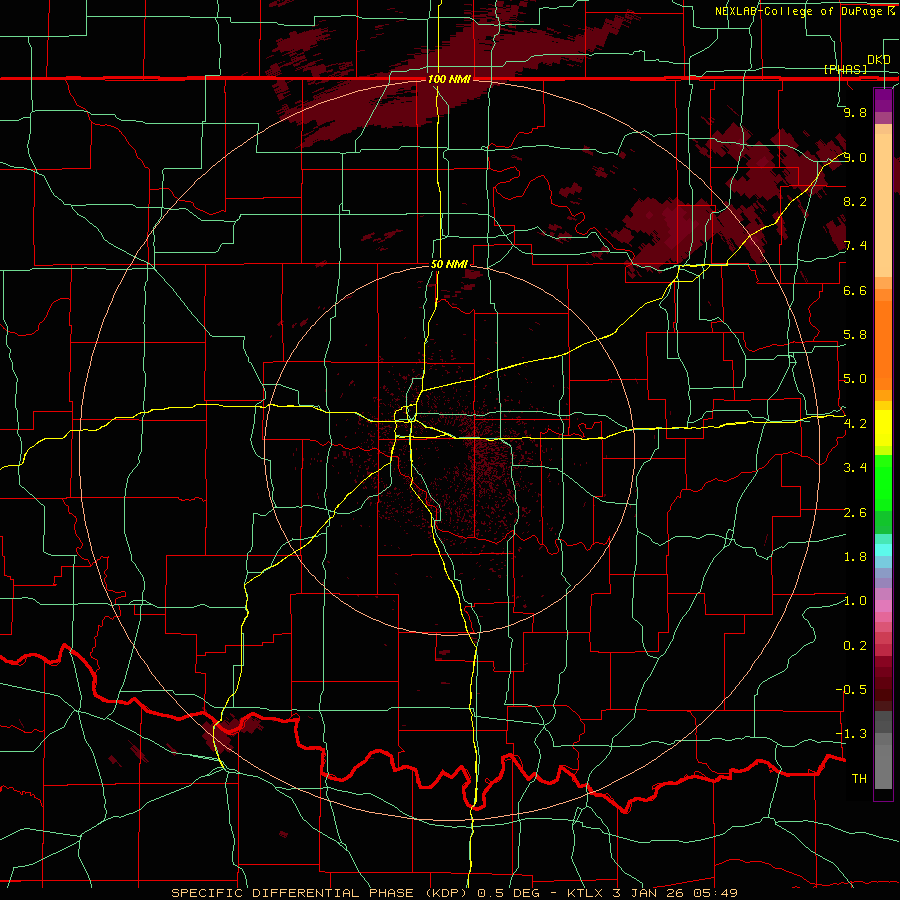This screenshot has height=900, width=900.
Task: Click the NEXLAB-College of DuPage credit text
Action: pos(800,11)
